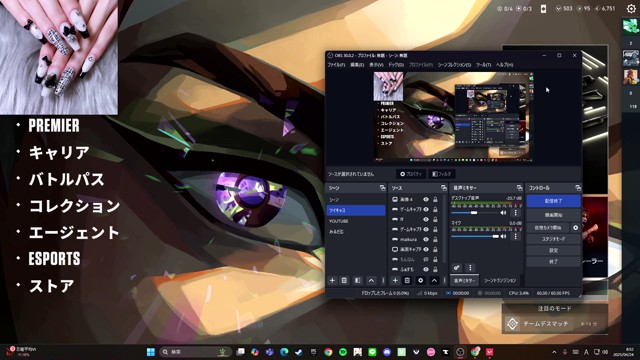Open scene filters icon in scene toolbar

(x=358, y=280)
